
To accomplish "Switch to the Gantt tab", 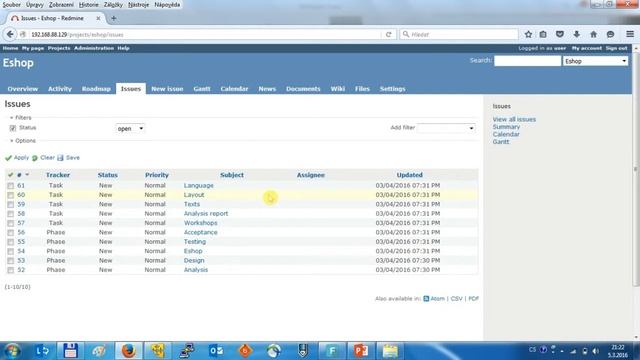I will [202, 89].
